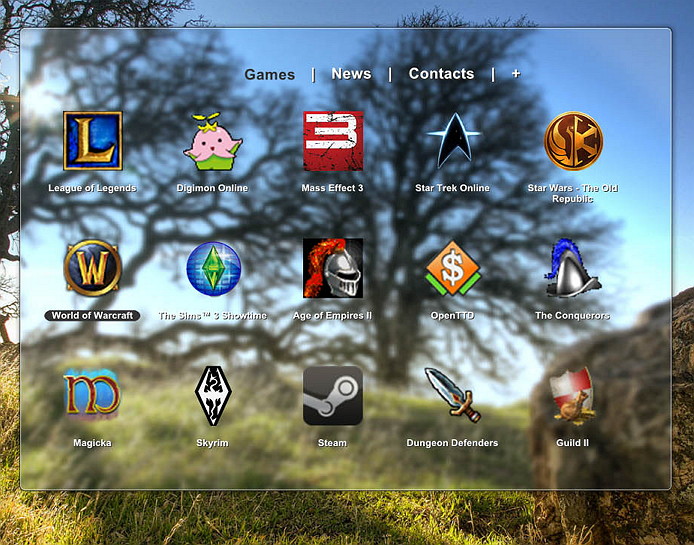Click the highlighted World of Warcraft label
The image size is (694, 545).
(x=92, y=315)
